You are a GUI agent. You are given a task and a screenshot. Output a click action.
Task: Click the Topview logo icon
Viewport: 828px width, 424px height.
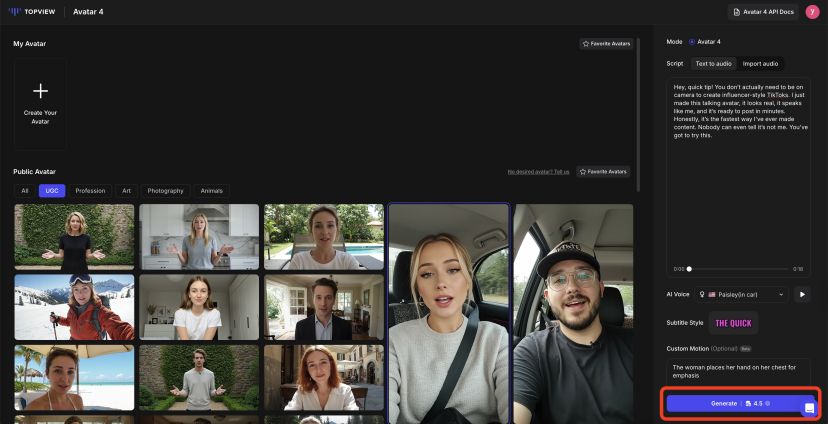click(15, 12)
